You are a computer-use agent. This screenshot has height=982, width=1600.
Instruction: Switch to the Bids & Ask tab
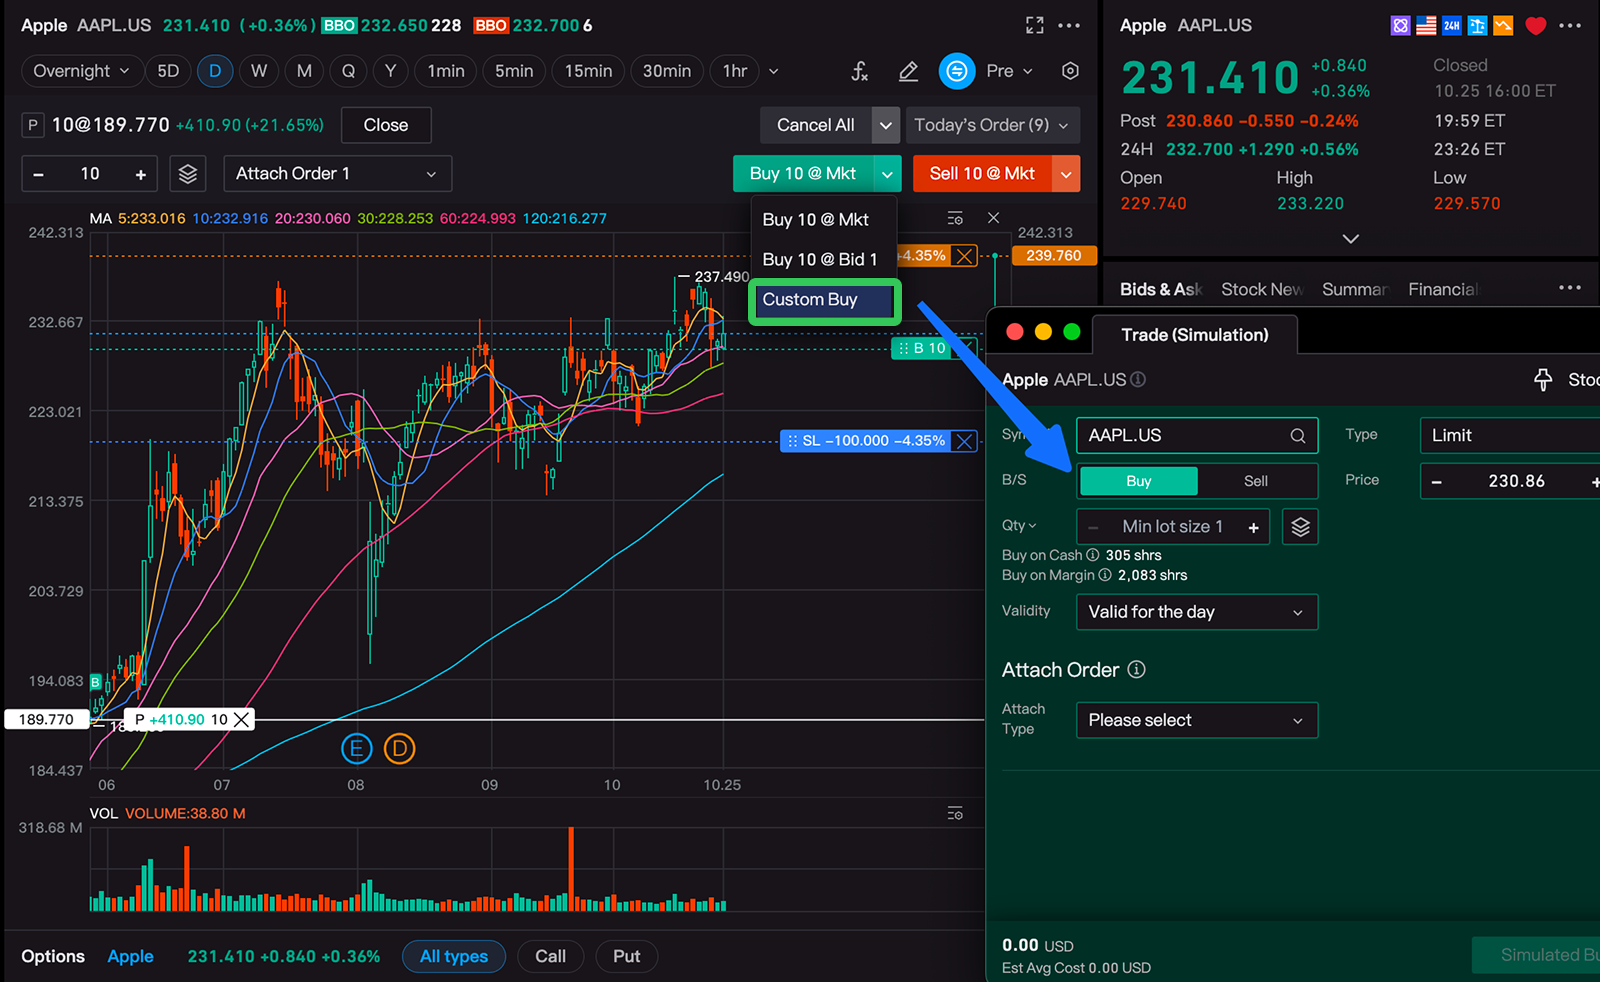point(1160,289)
